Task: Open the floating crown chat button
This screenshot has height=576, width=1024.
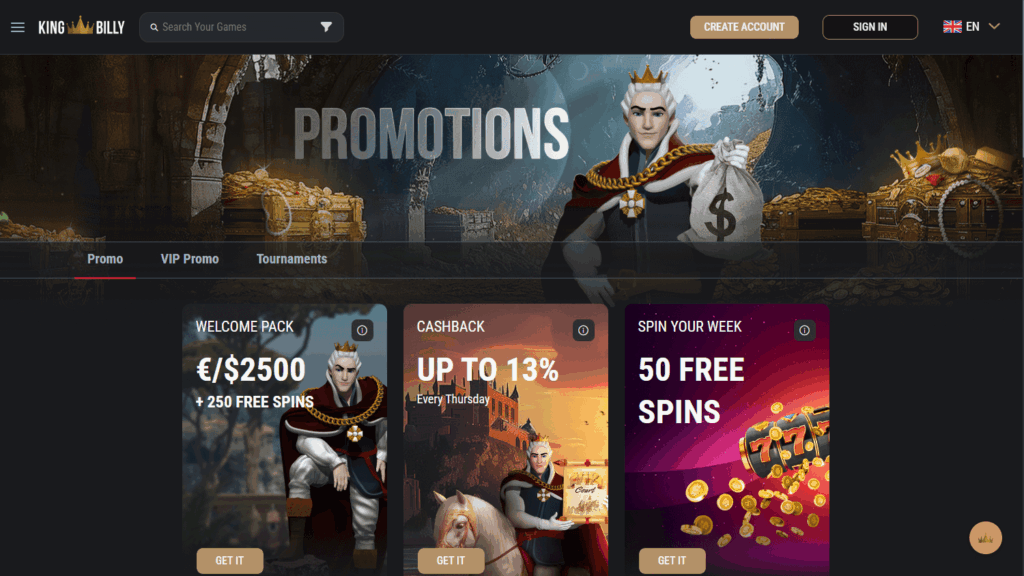Action: [985, 537]
